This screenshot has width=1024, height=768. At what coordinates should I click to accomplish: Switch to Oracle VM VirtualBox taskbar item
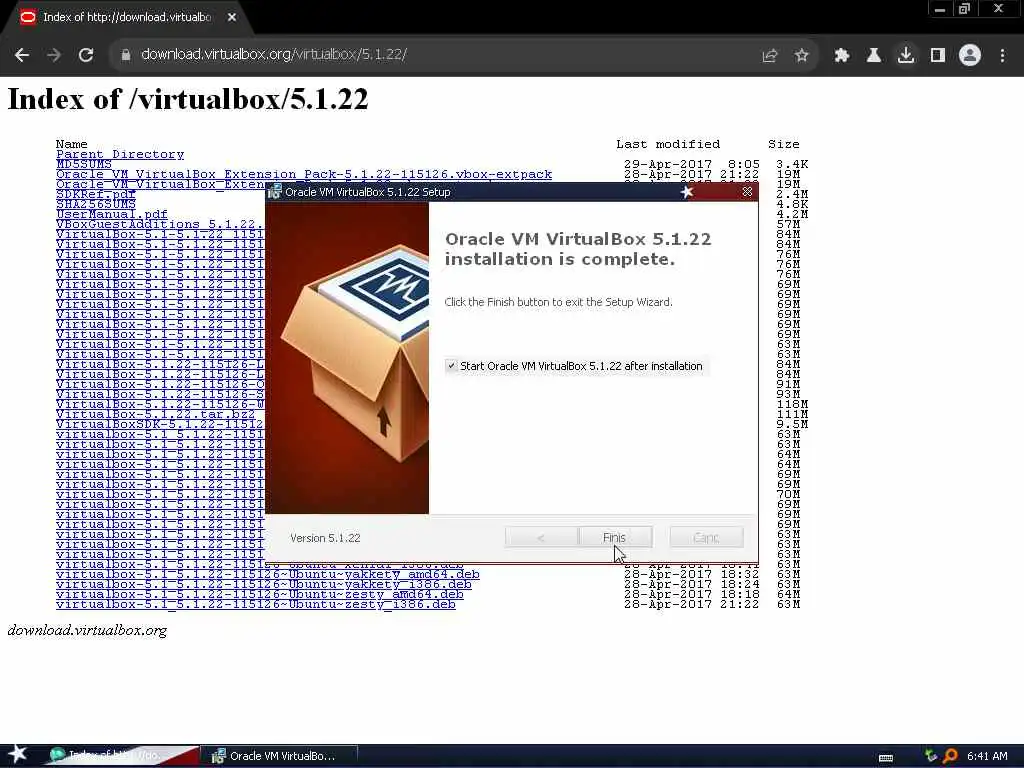point(279,756)
